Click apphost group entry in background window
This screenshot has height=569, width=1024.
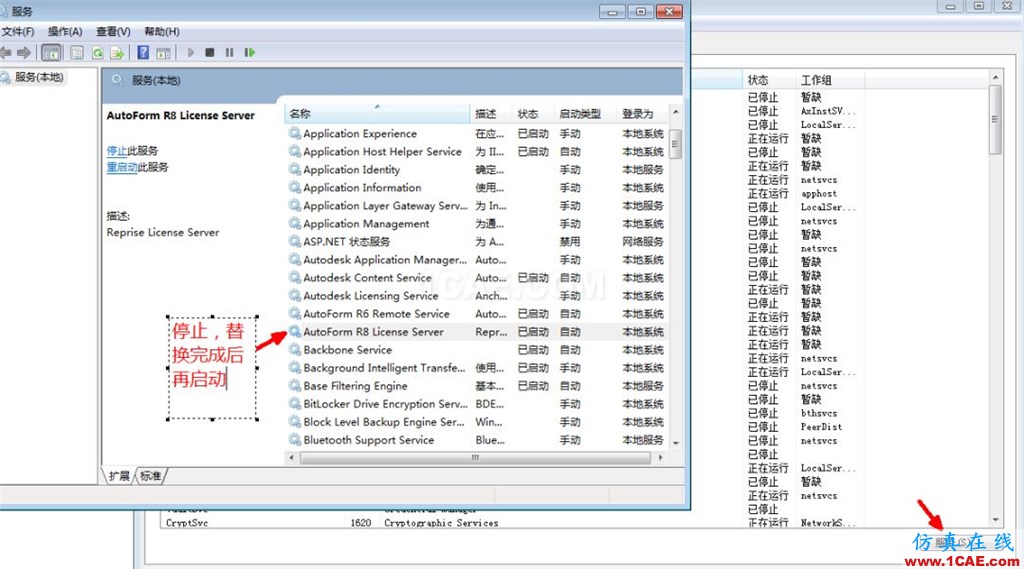(x=818, y=193)
